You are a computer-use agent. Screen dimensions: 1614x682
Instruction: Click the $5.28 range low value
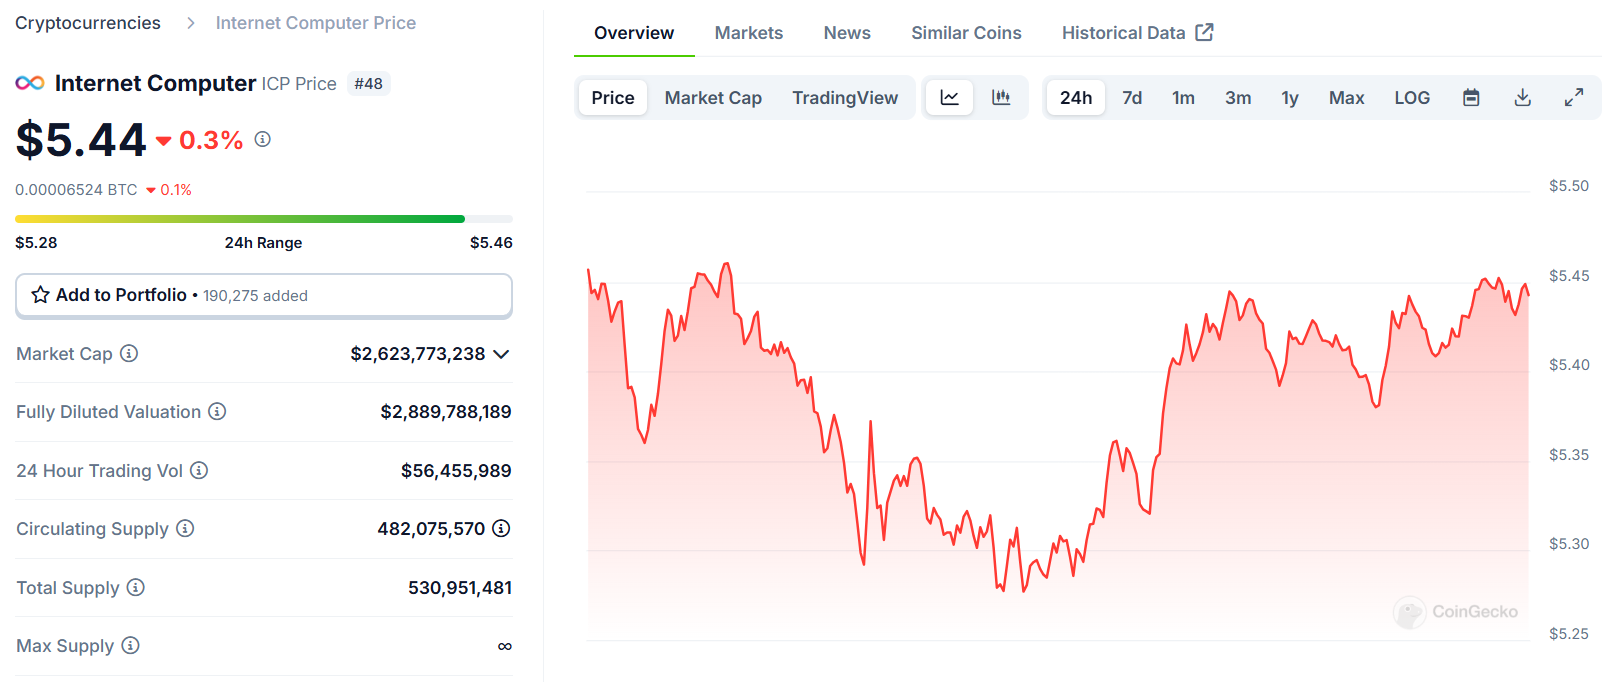[x=36, y=243]
